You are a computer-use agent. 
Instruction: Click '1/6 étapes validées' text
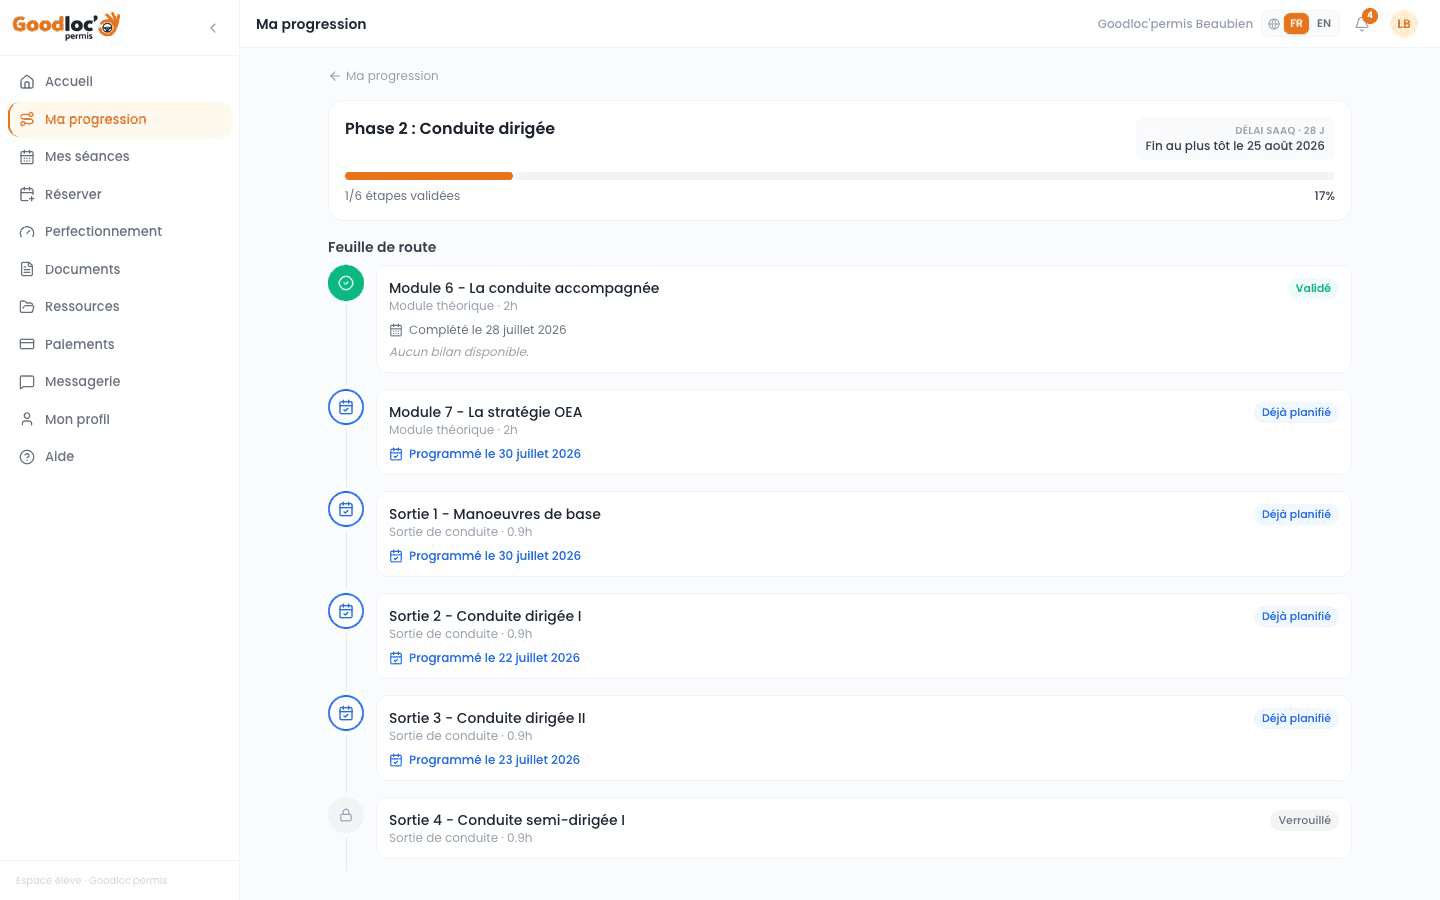pyautogui.click(x=402, y=196)
